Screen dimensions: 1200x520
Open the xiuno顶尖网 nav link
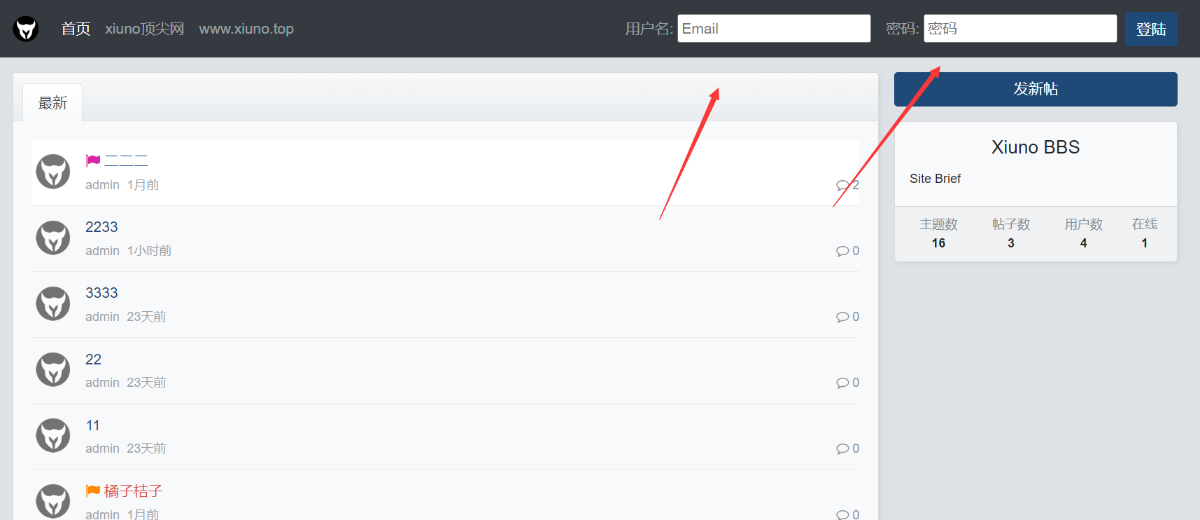point(145,29)
